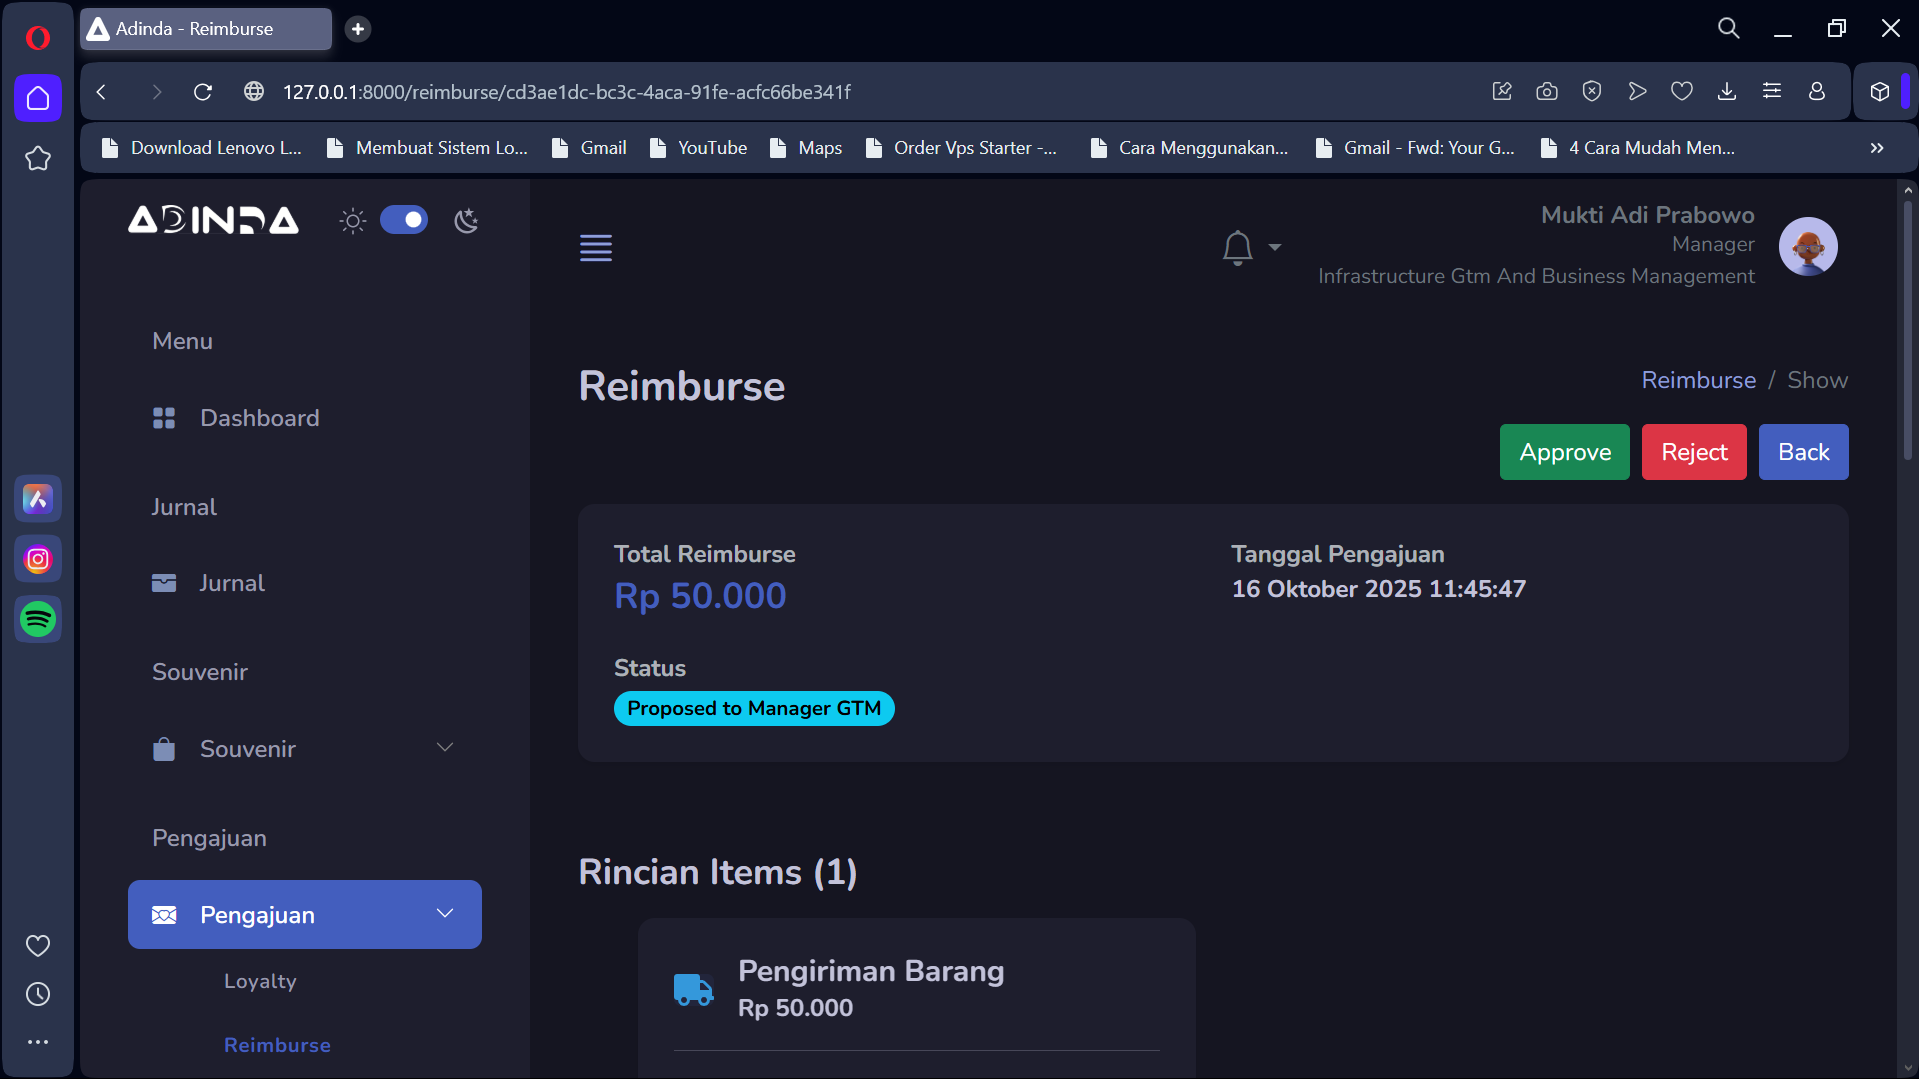This screenshot has height=1079, width=1919.
Task: Open the Dashboard menu item
Action: [259, 418]
